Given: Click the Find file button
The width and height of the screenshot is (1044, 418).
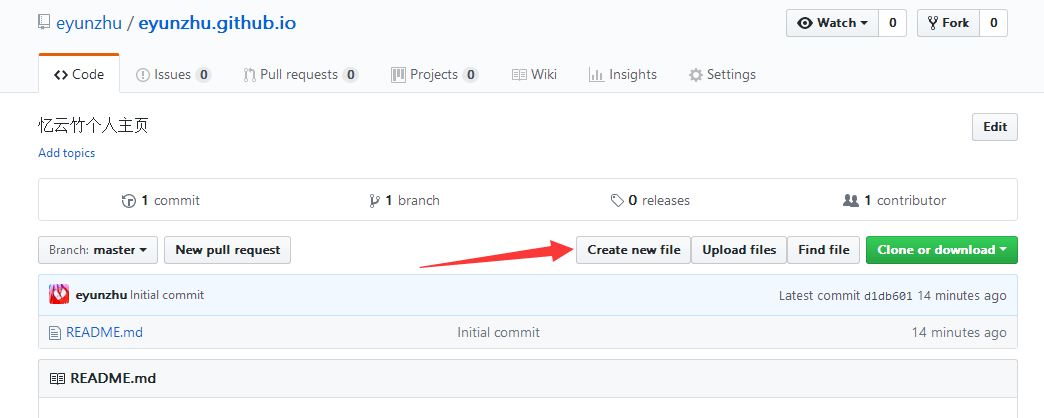Looking at the screenshot, I should 824,250.
